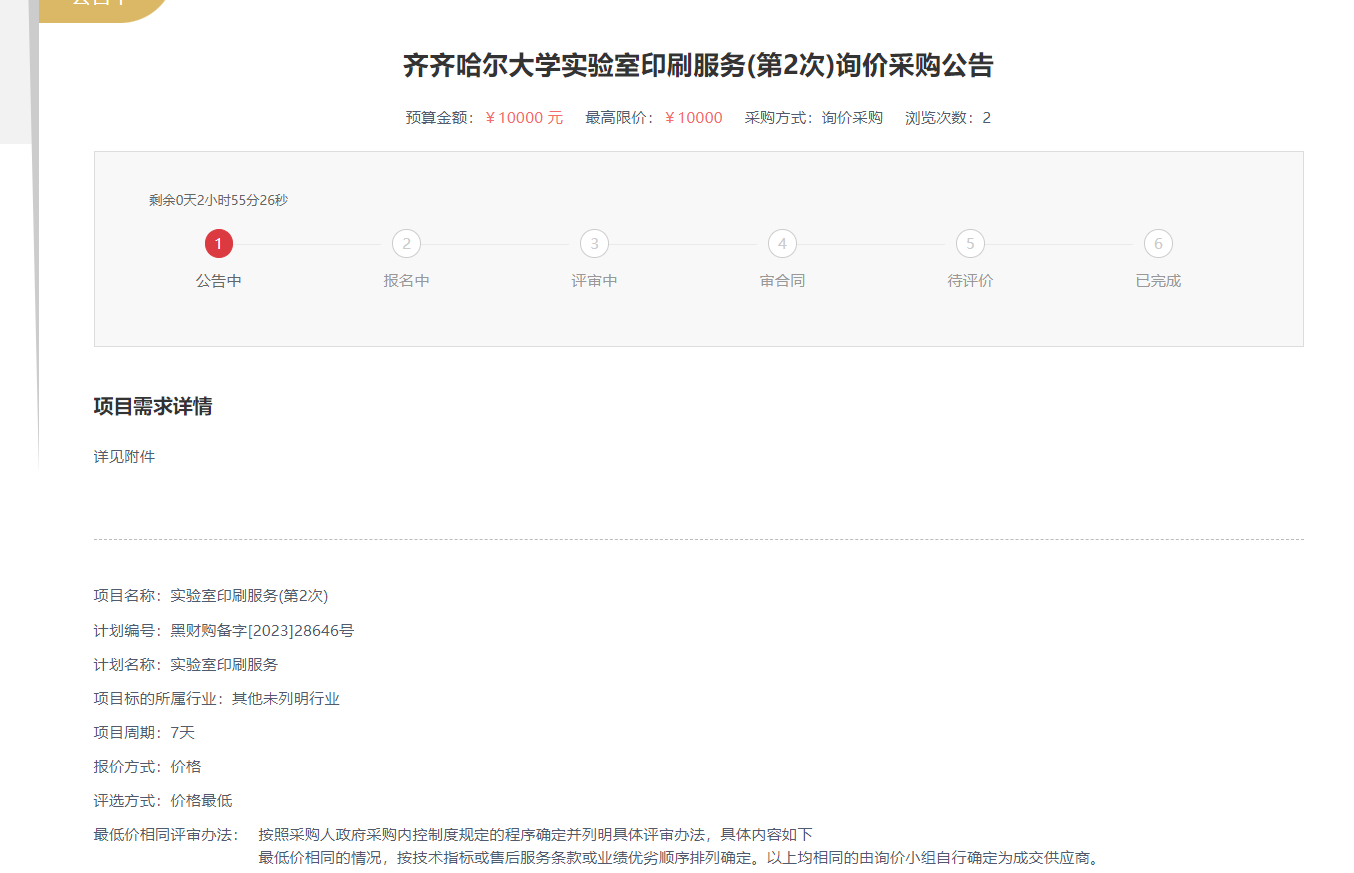Viewport: 1354px width, 873px height.
Task: Select the 已完成 step label
Action: tap(1158, 281)
